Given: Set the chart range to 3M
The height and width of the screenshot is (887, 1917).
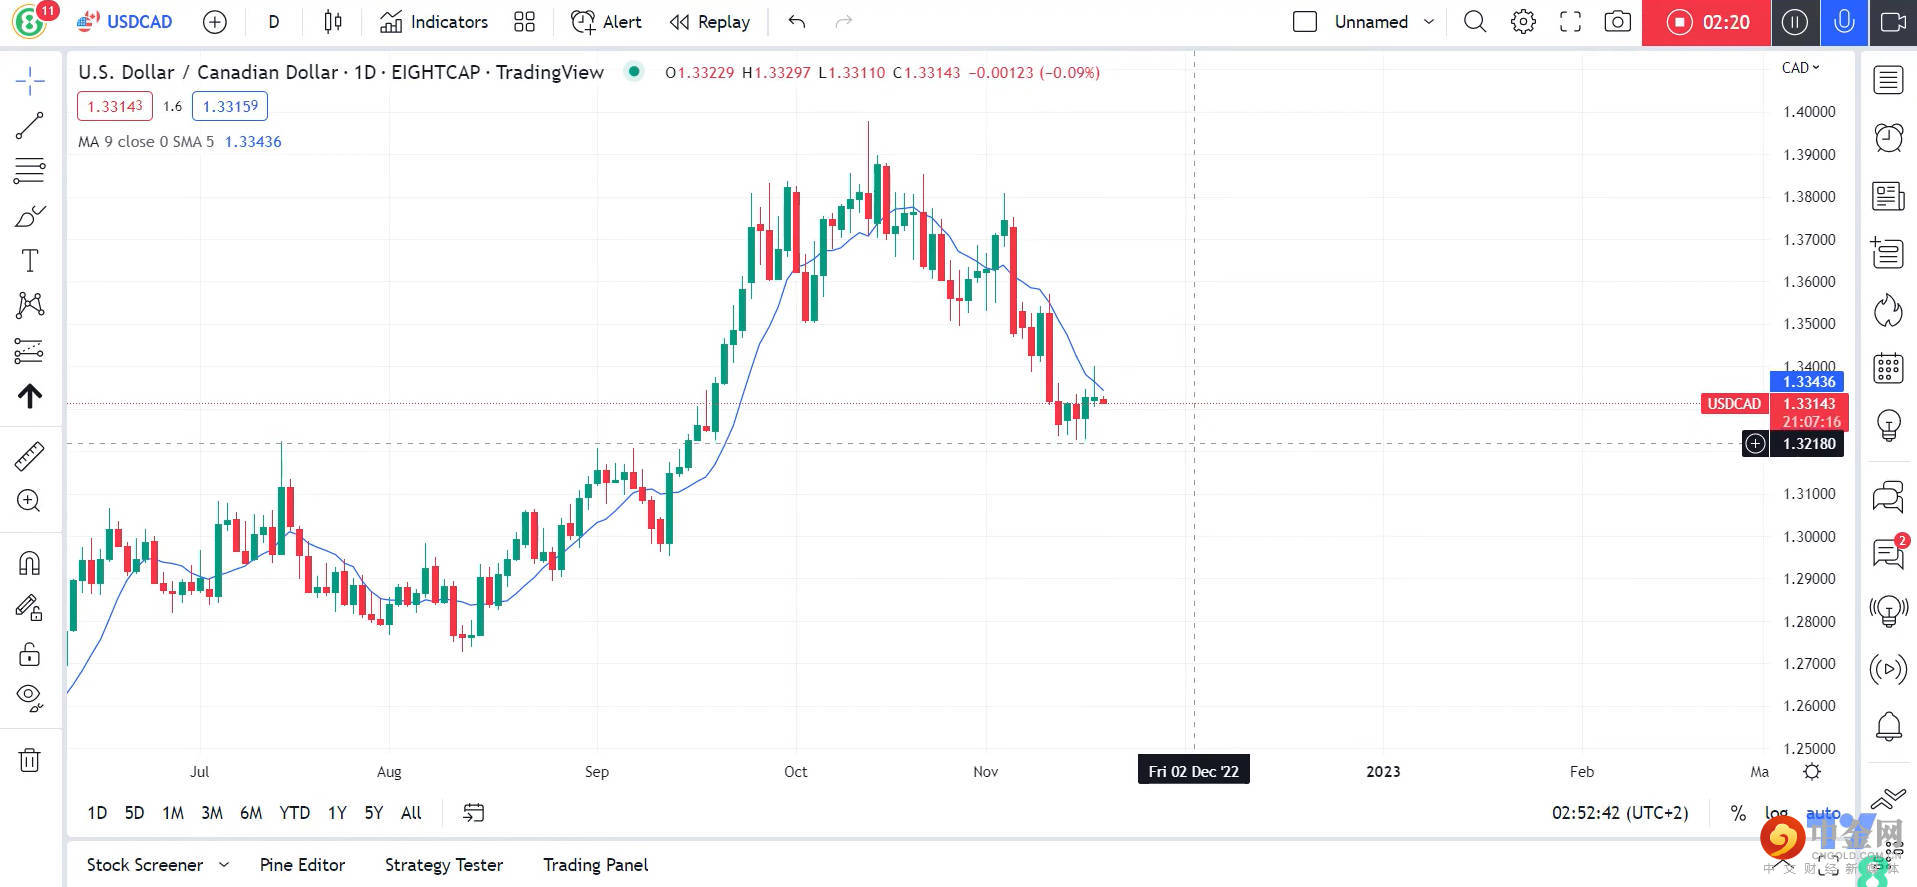Looking at the screenshot, I should [x=212, y=813].
